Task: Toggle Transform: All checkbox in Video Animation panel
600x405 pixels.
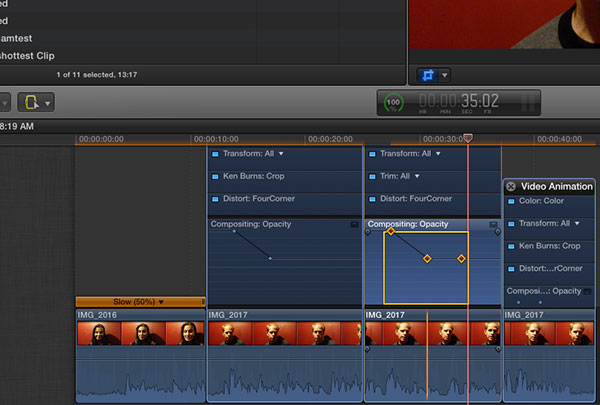Action: 511,224
